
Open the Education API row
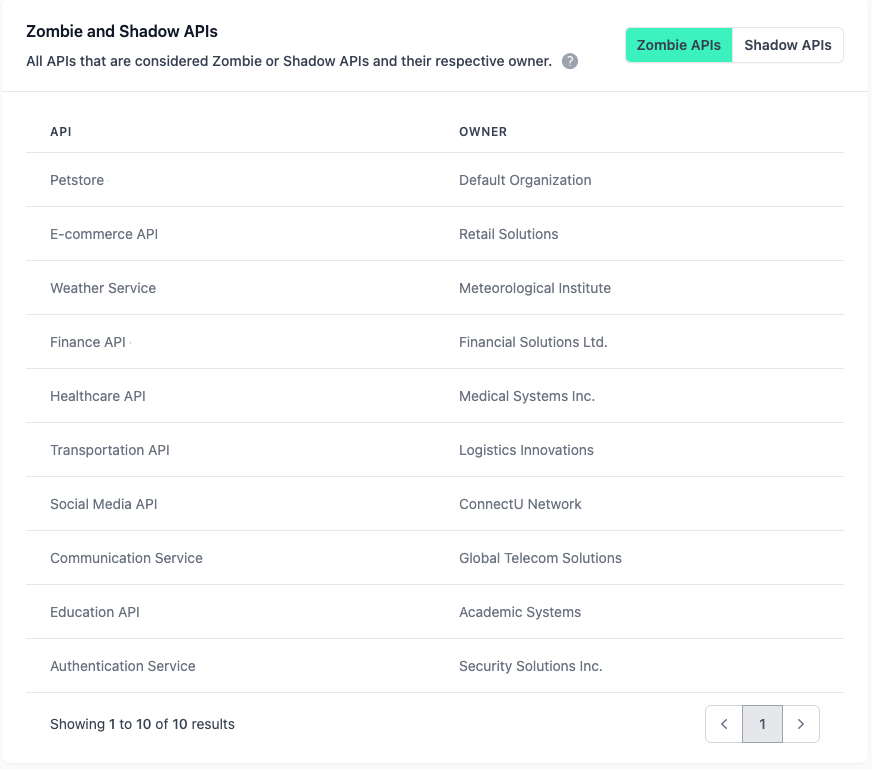[95, 612]
